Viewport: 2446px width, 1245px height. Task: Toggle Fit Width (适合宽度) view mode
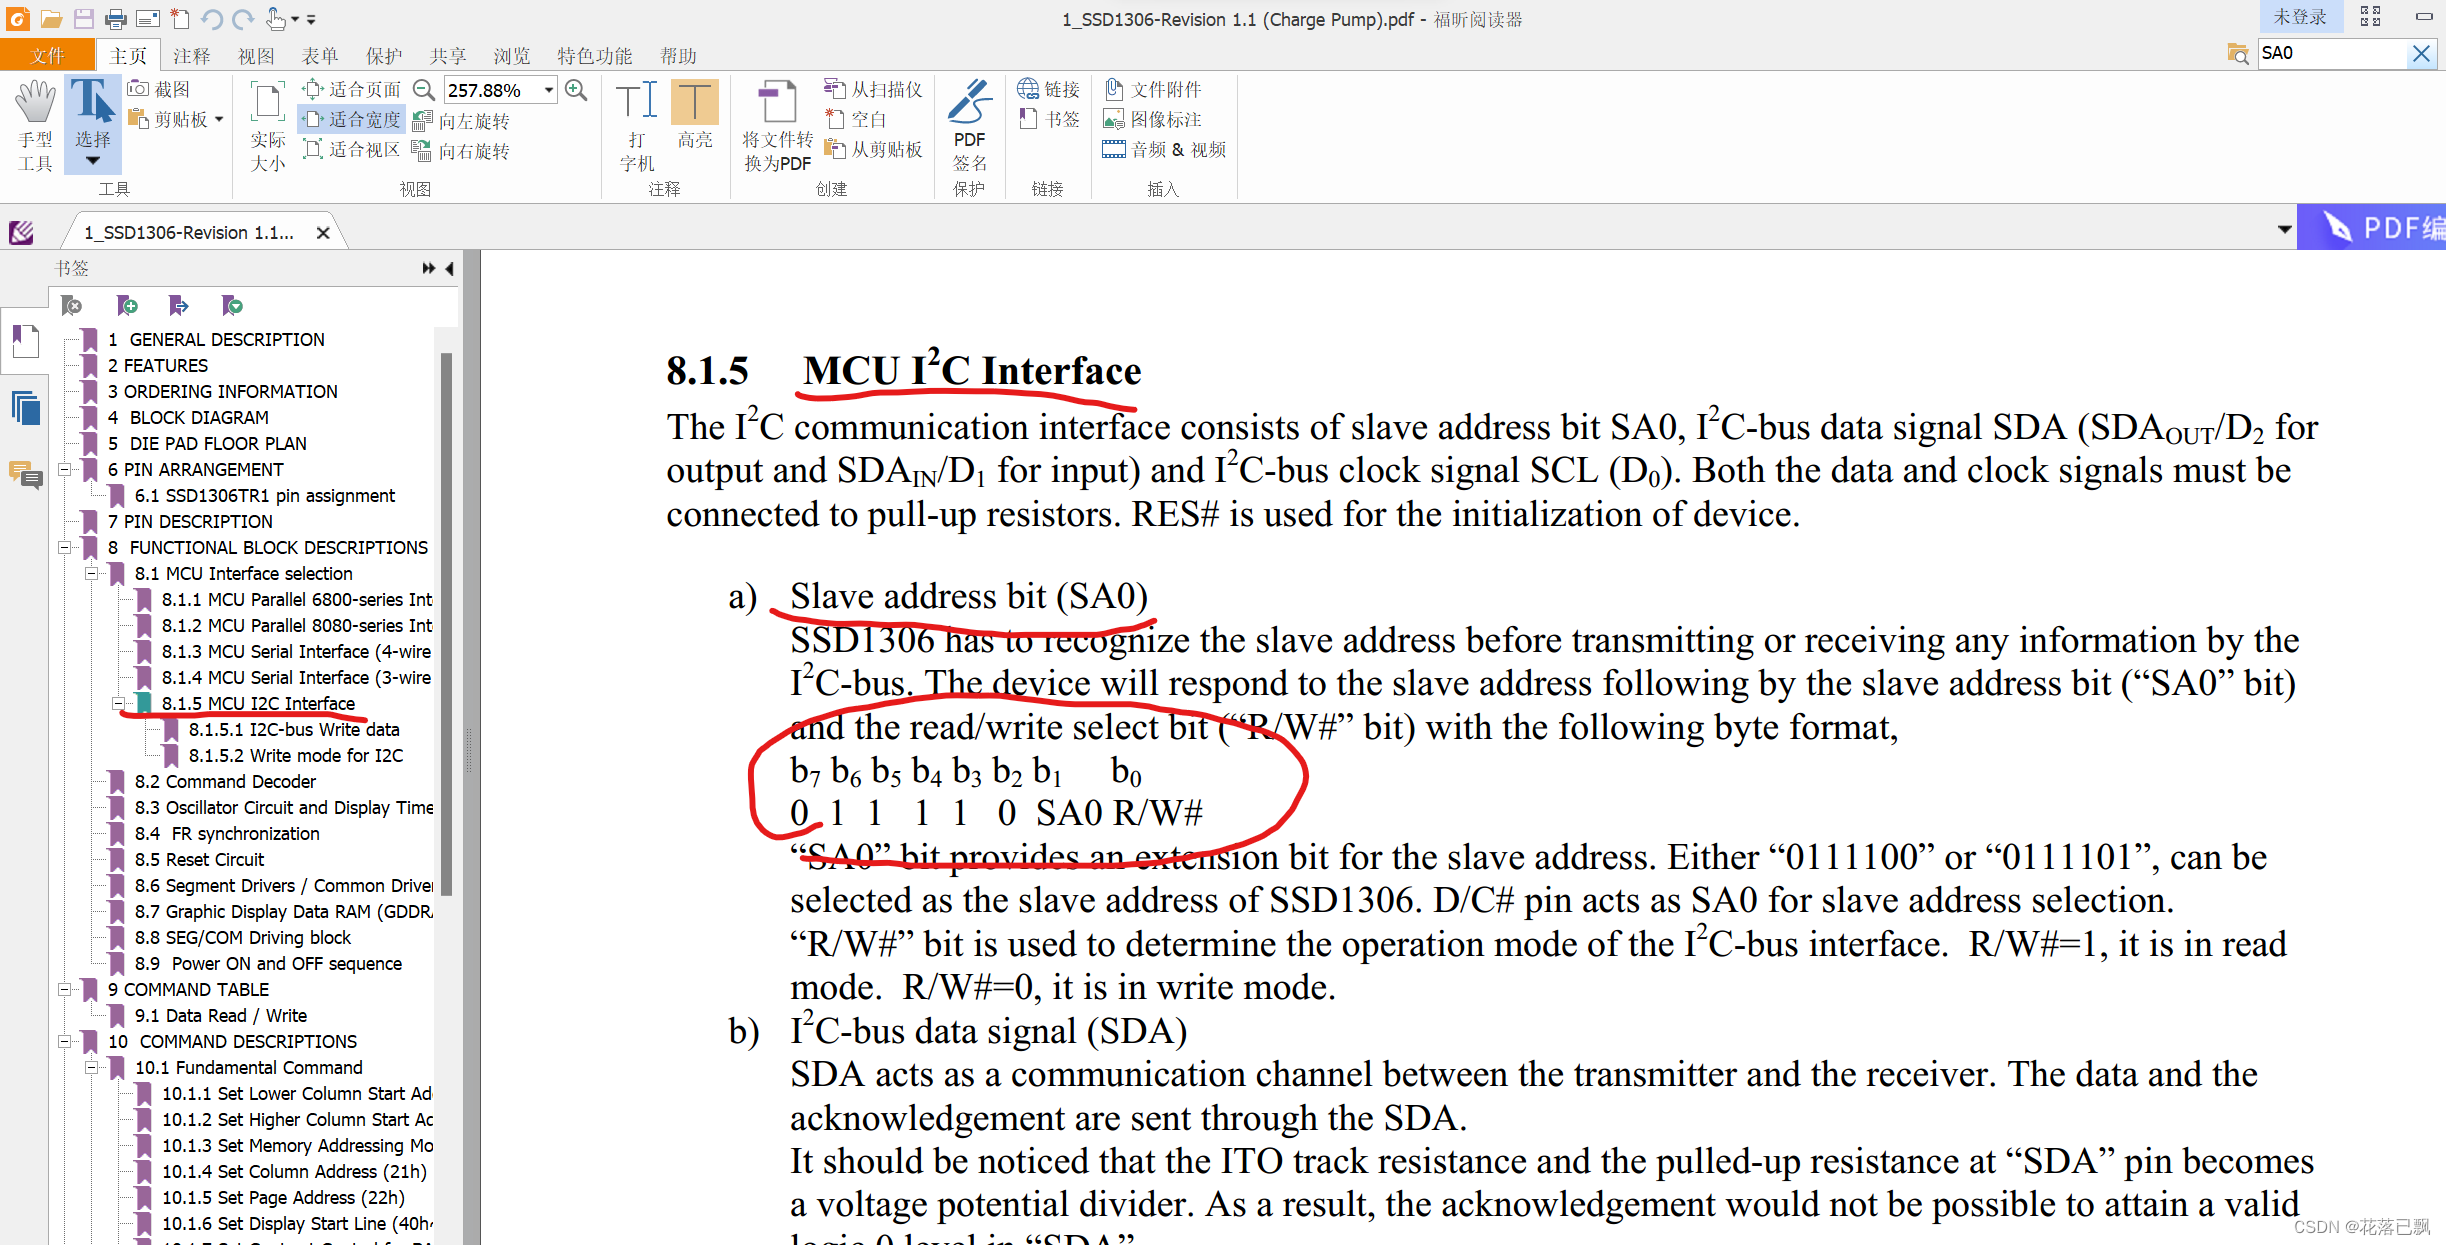click(x=353, y=120)
